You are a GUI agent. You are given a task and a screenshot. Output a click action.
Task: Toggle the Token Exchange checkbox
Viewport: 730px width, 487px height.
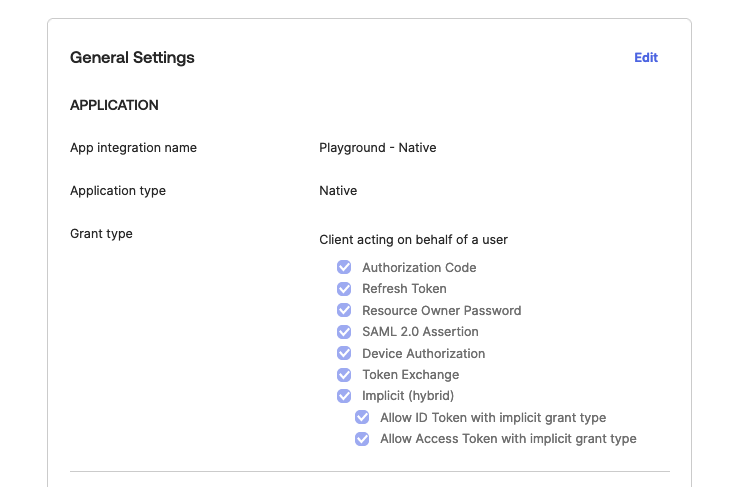coord(344,375)
